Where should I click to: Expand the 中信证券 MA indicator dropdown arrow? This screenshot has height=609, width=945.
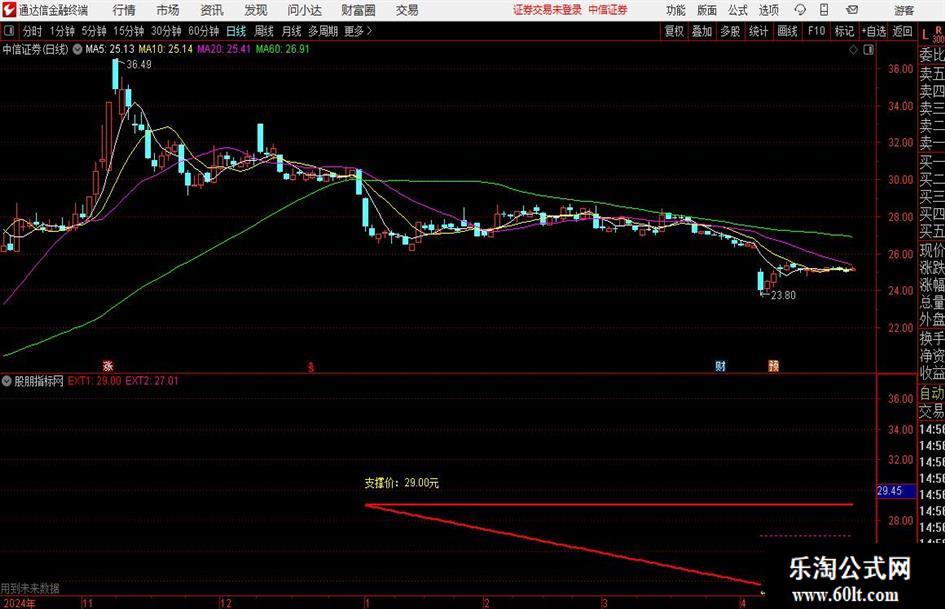pos(77,49)
